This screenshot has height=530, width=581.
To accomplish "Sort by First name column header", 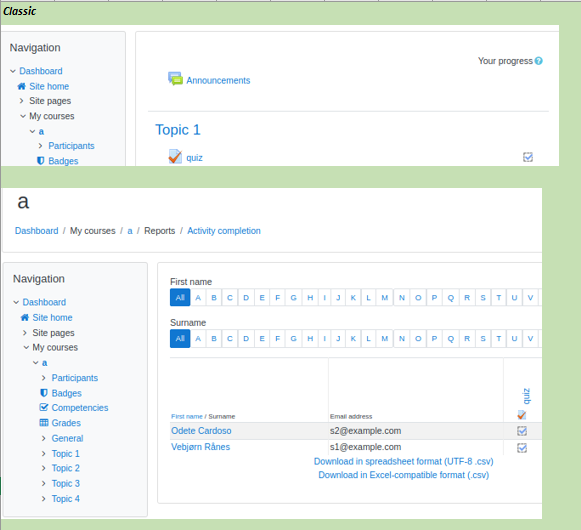I will tap(187, 417).
